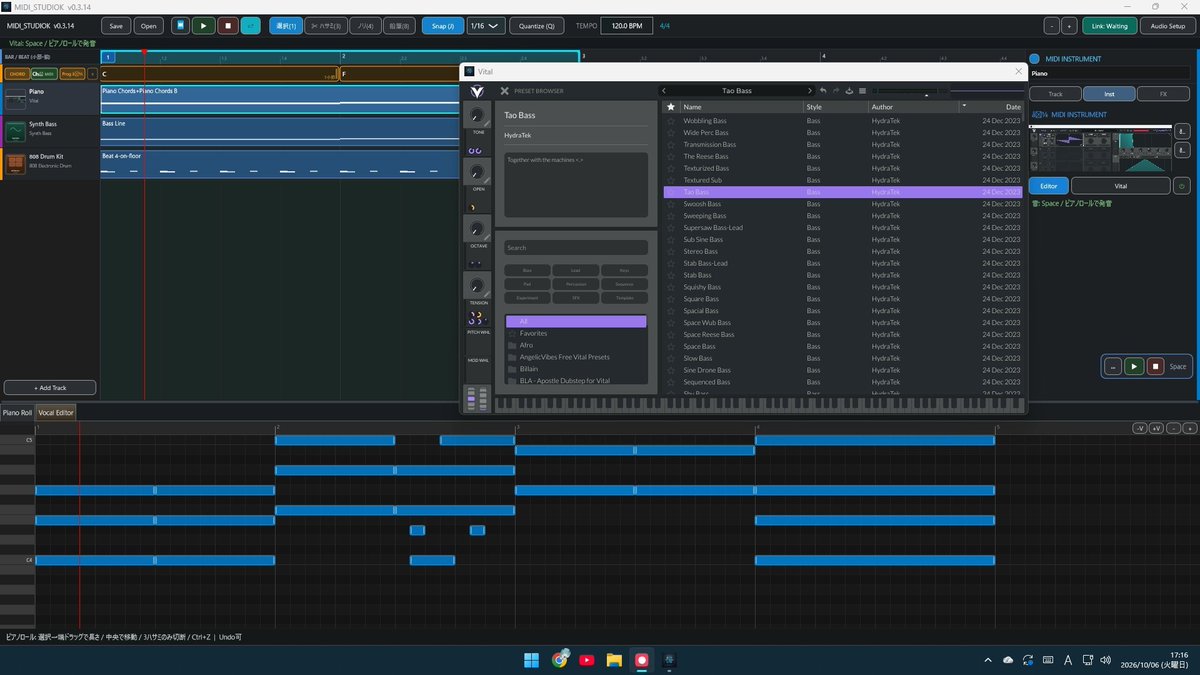Click the plus zoom button next to Link
This screenshot has height=675, width=1200.
[1070, 26]
